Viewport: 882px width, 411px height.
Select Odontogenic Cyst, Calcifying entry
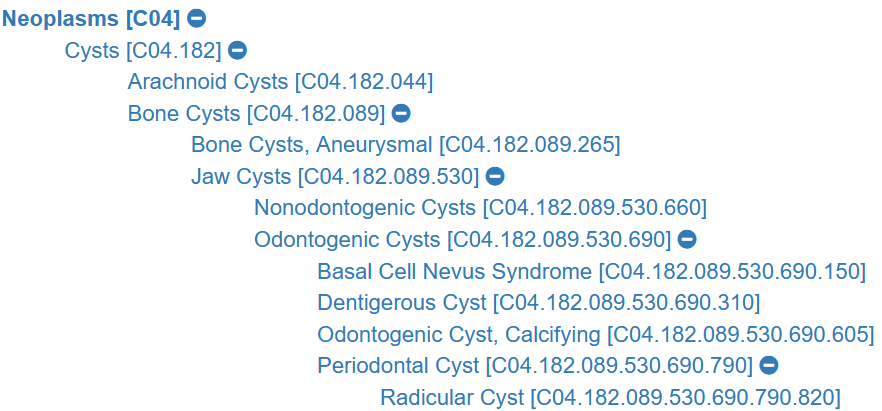(595, 334)
